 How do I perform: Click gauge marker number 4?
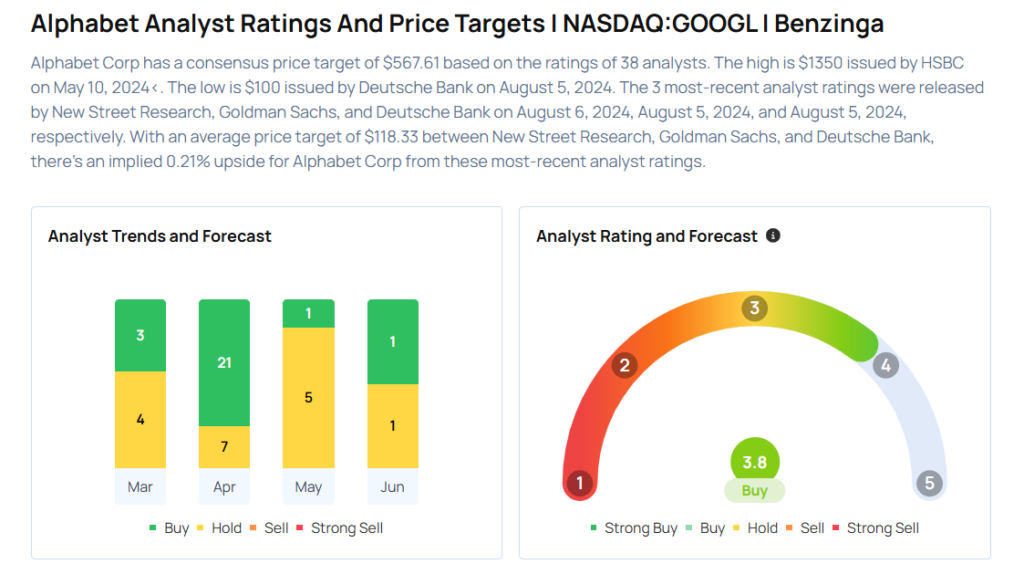click(x=886, y=366)
